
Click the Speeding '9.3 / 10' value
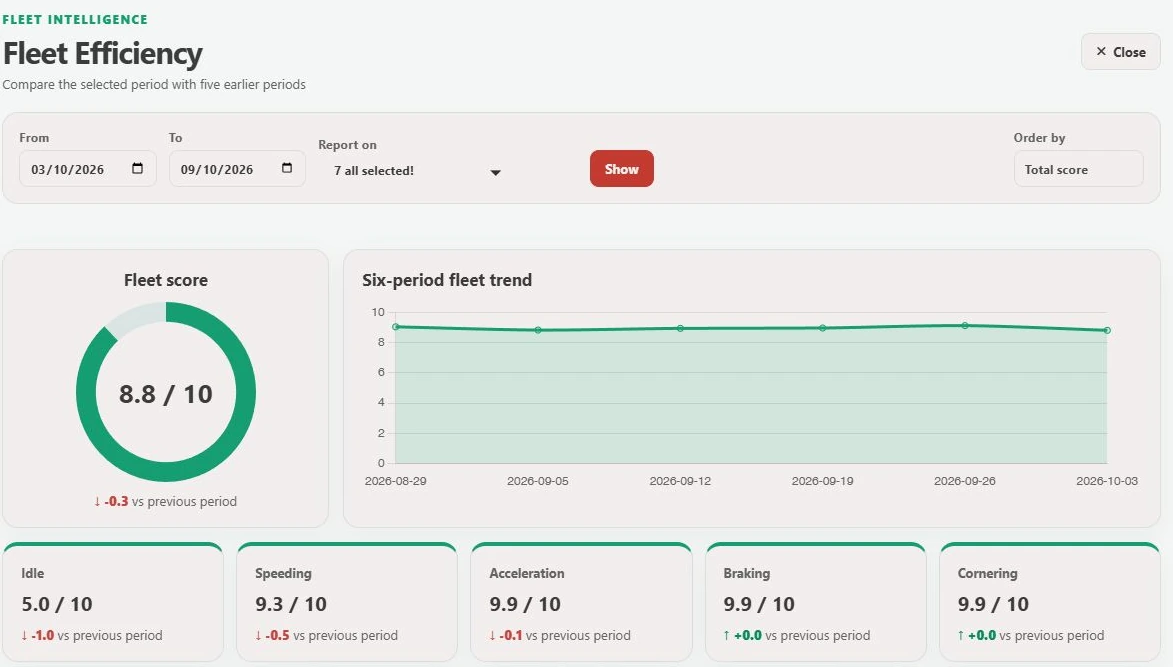pos(291,603)
